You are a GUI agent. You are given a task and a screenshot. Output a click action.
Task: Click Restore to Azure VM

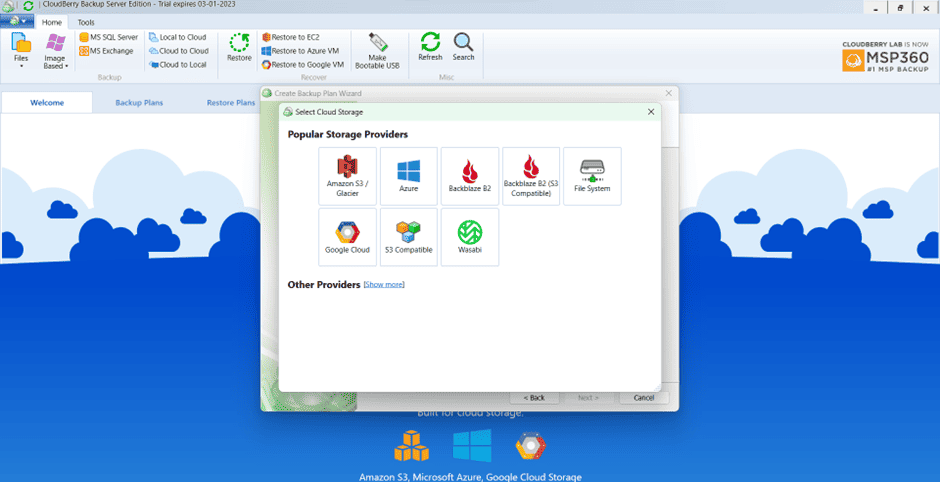click(x=300, y=51)
